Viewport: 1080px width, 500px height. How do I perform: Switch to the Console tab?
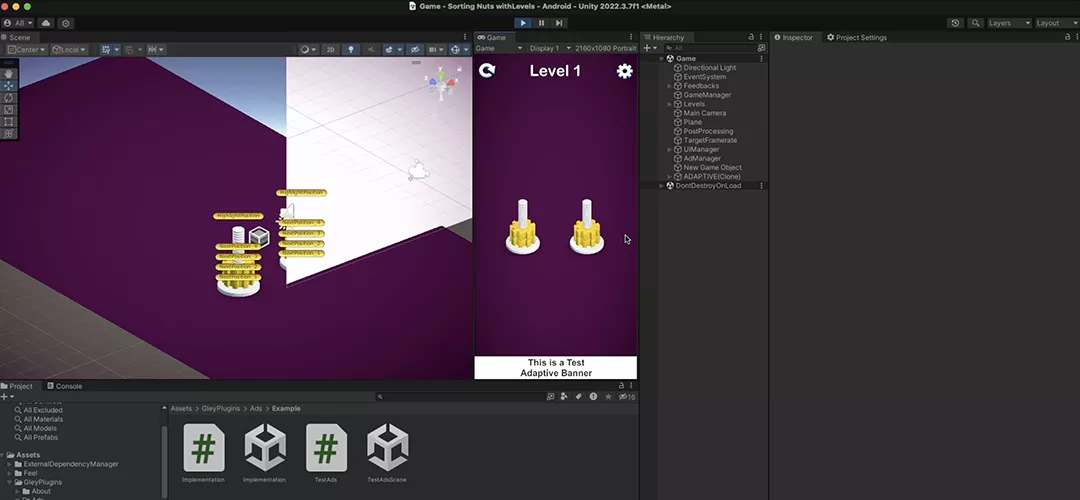coord(68,386)
